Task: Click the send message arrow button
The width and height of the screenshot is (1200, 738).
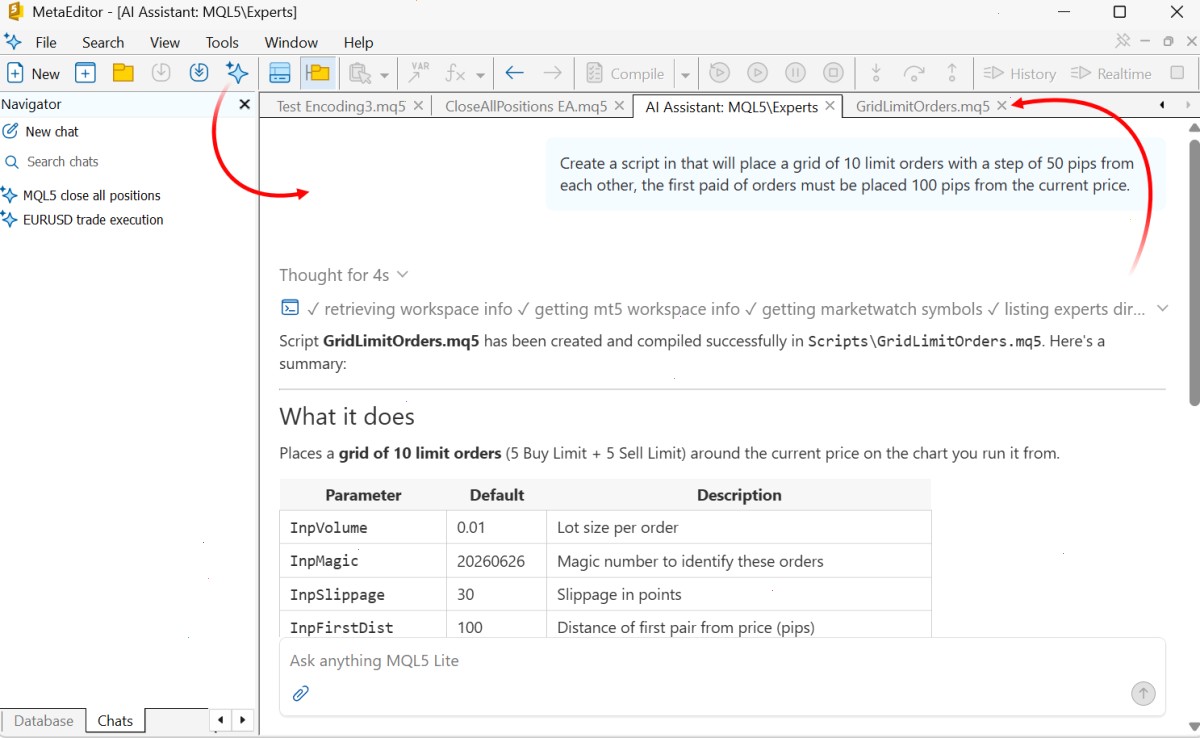Action: [1143, 693]
